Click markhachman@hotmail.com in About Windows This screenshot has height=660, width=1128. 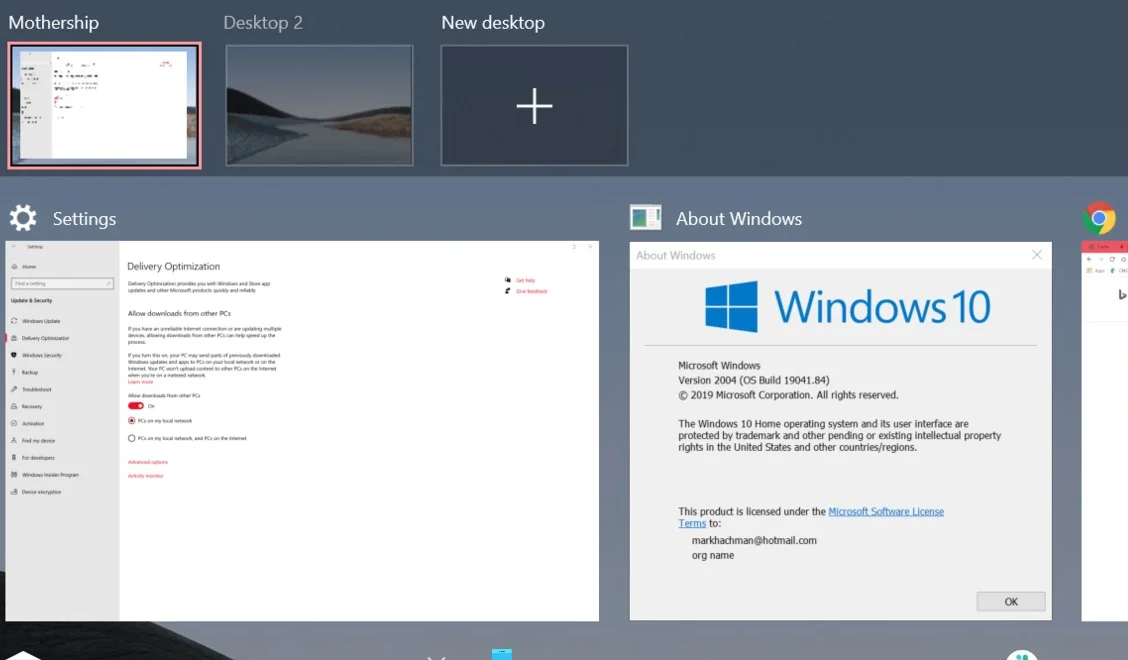pyautogui.click(x=754, y=541)
